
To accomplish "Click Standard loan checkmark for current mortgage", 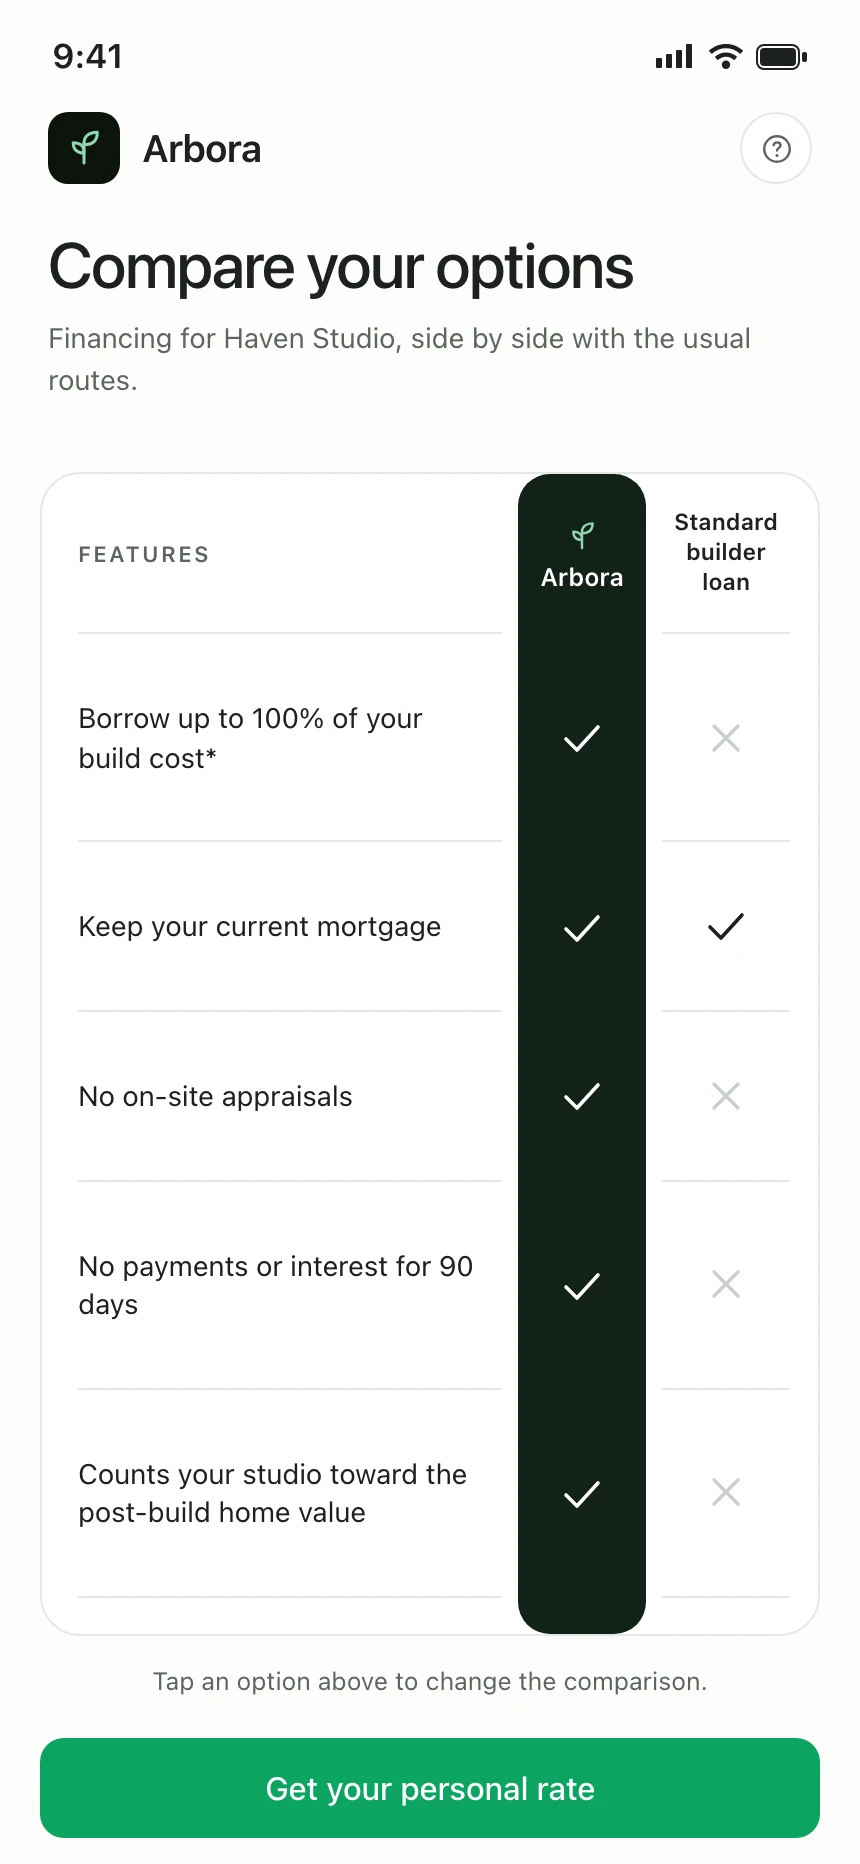I will click(x=726, y=926).
